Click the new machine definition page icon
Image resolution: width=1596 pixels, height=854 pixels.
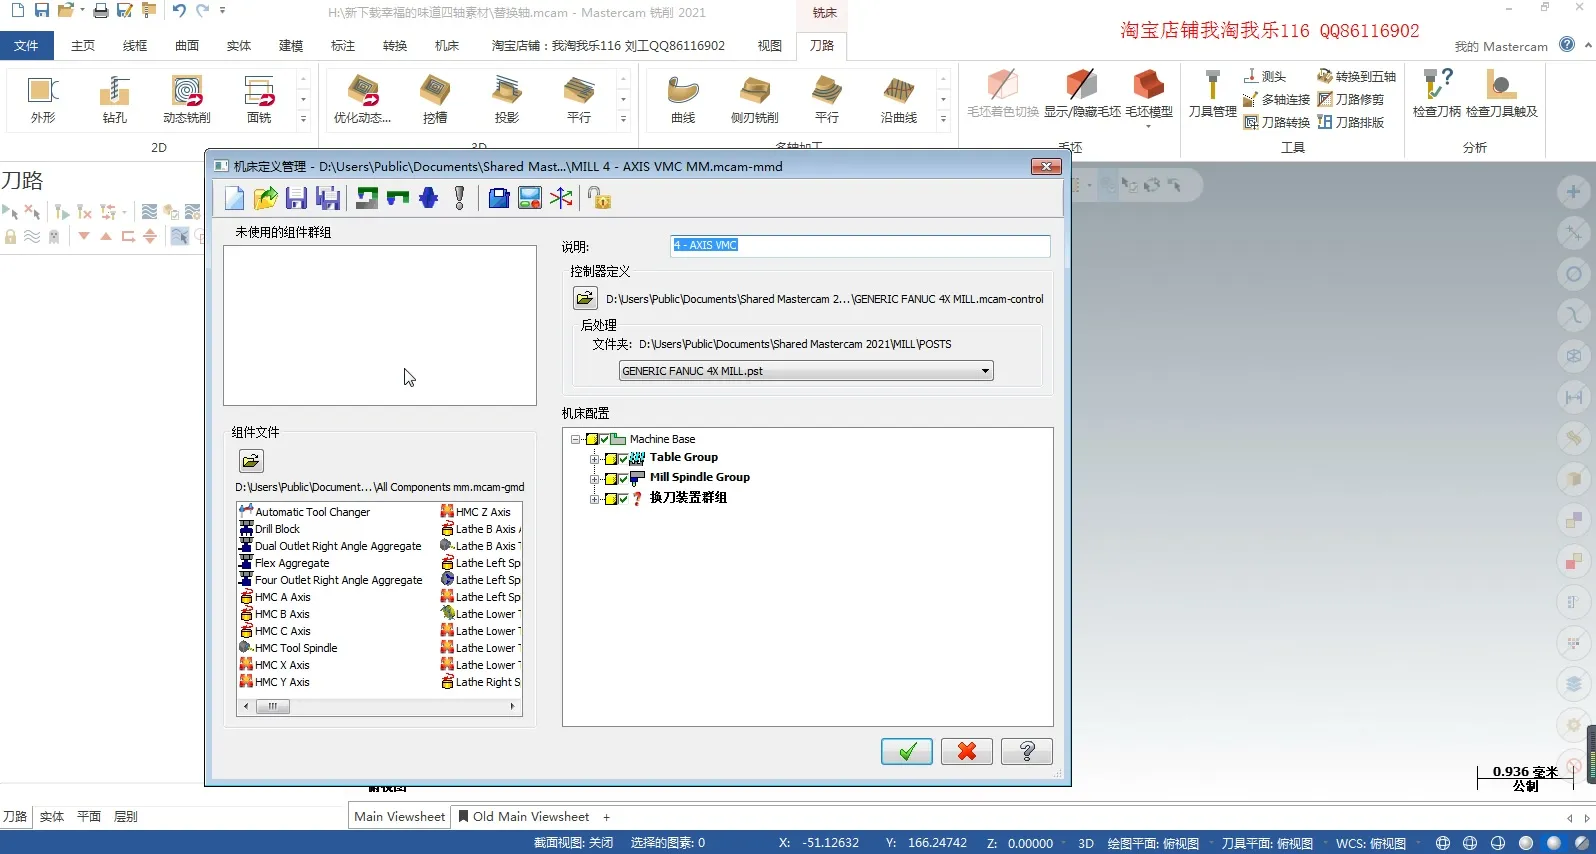[x=234, y=198]
